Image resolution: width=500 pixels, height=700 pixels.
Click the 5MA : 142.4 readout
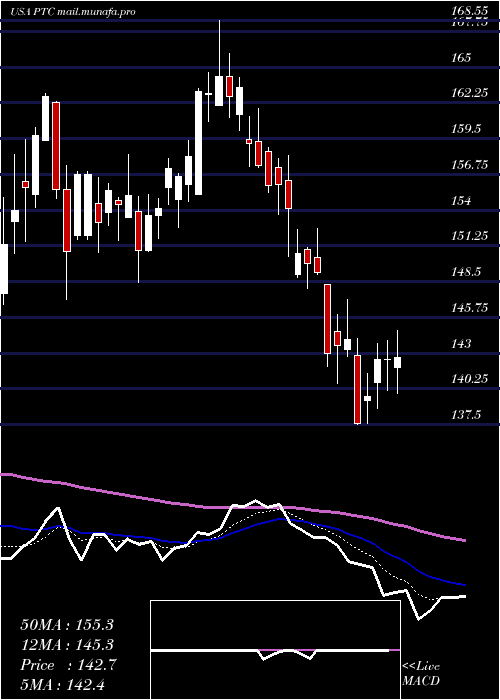[62, 684]
